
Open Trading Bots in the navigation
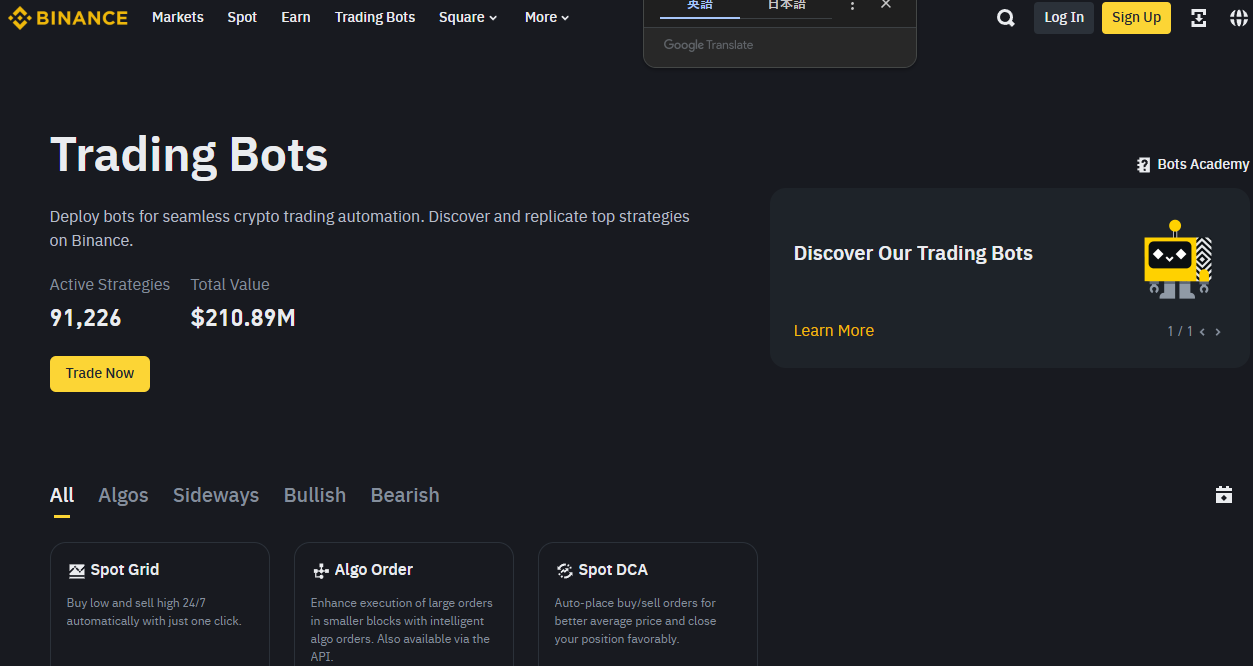tap(375, 17)
